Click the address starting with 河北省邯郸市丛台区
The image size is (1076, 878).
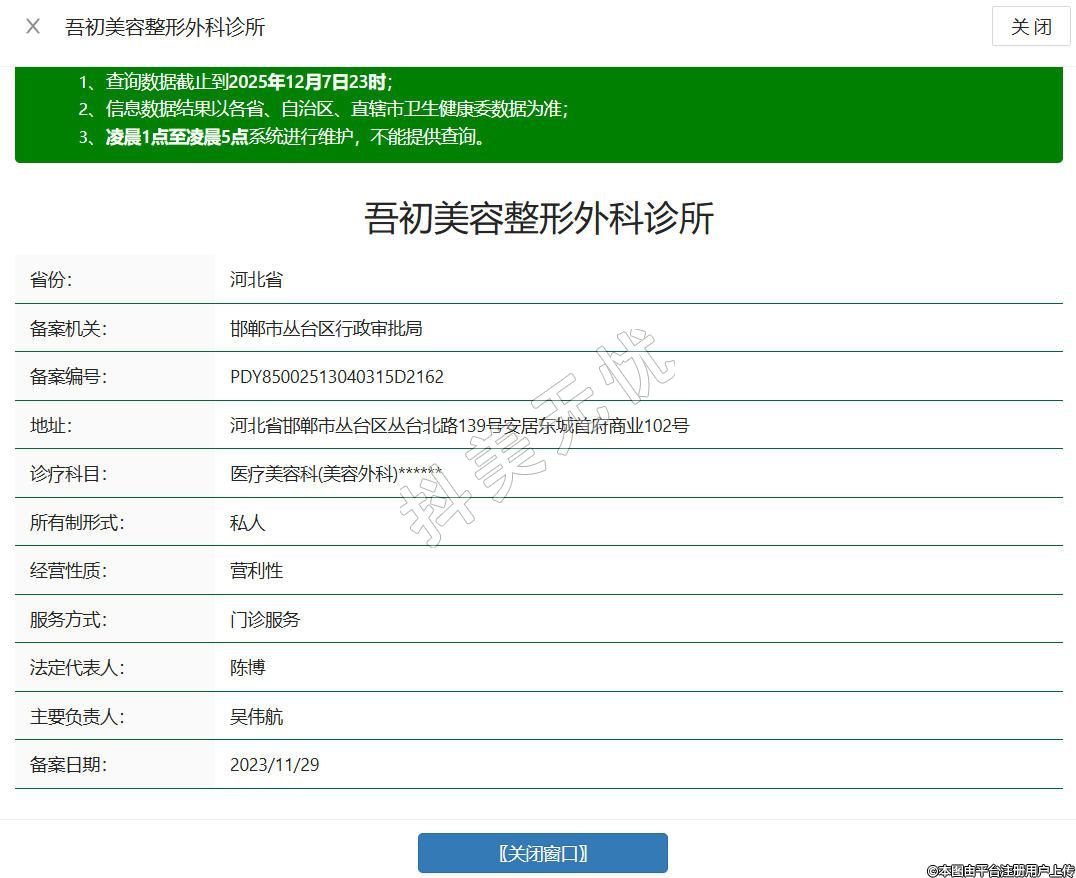coord(459,426)
